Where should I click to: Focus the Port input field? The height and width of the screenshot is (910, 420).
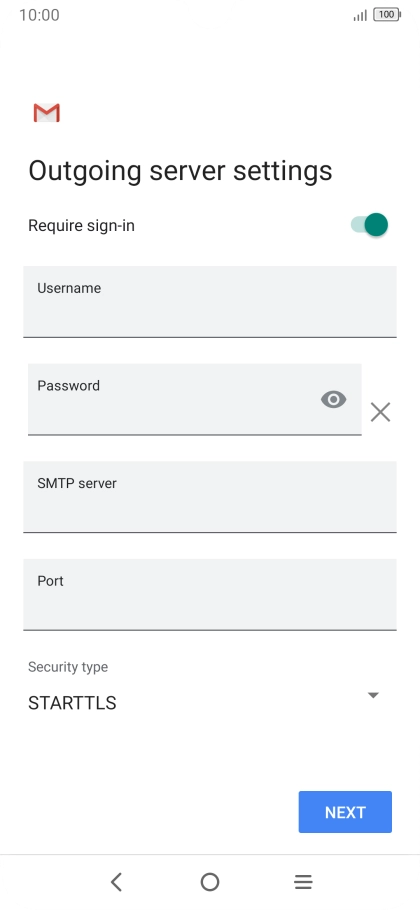(x=210, y=594)
